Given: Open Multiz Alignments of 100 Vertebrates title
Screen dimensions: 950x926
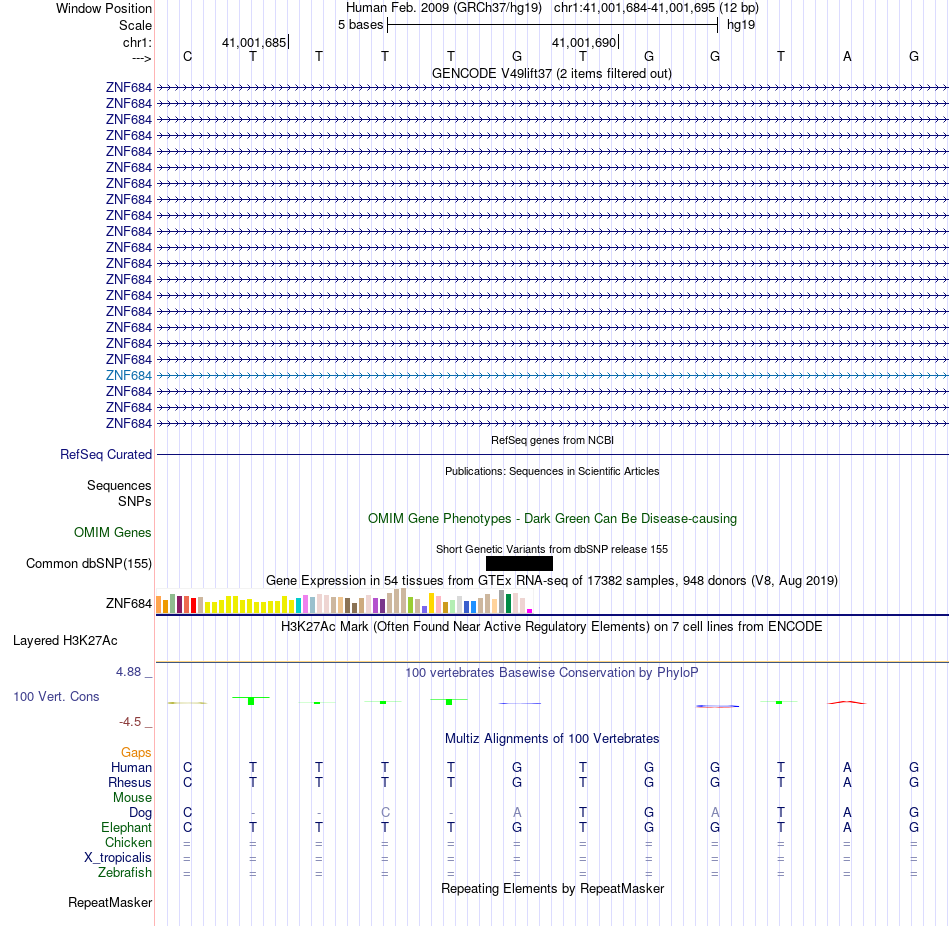Looking at the screenshot, I should click(x=552, y=739).
